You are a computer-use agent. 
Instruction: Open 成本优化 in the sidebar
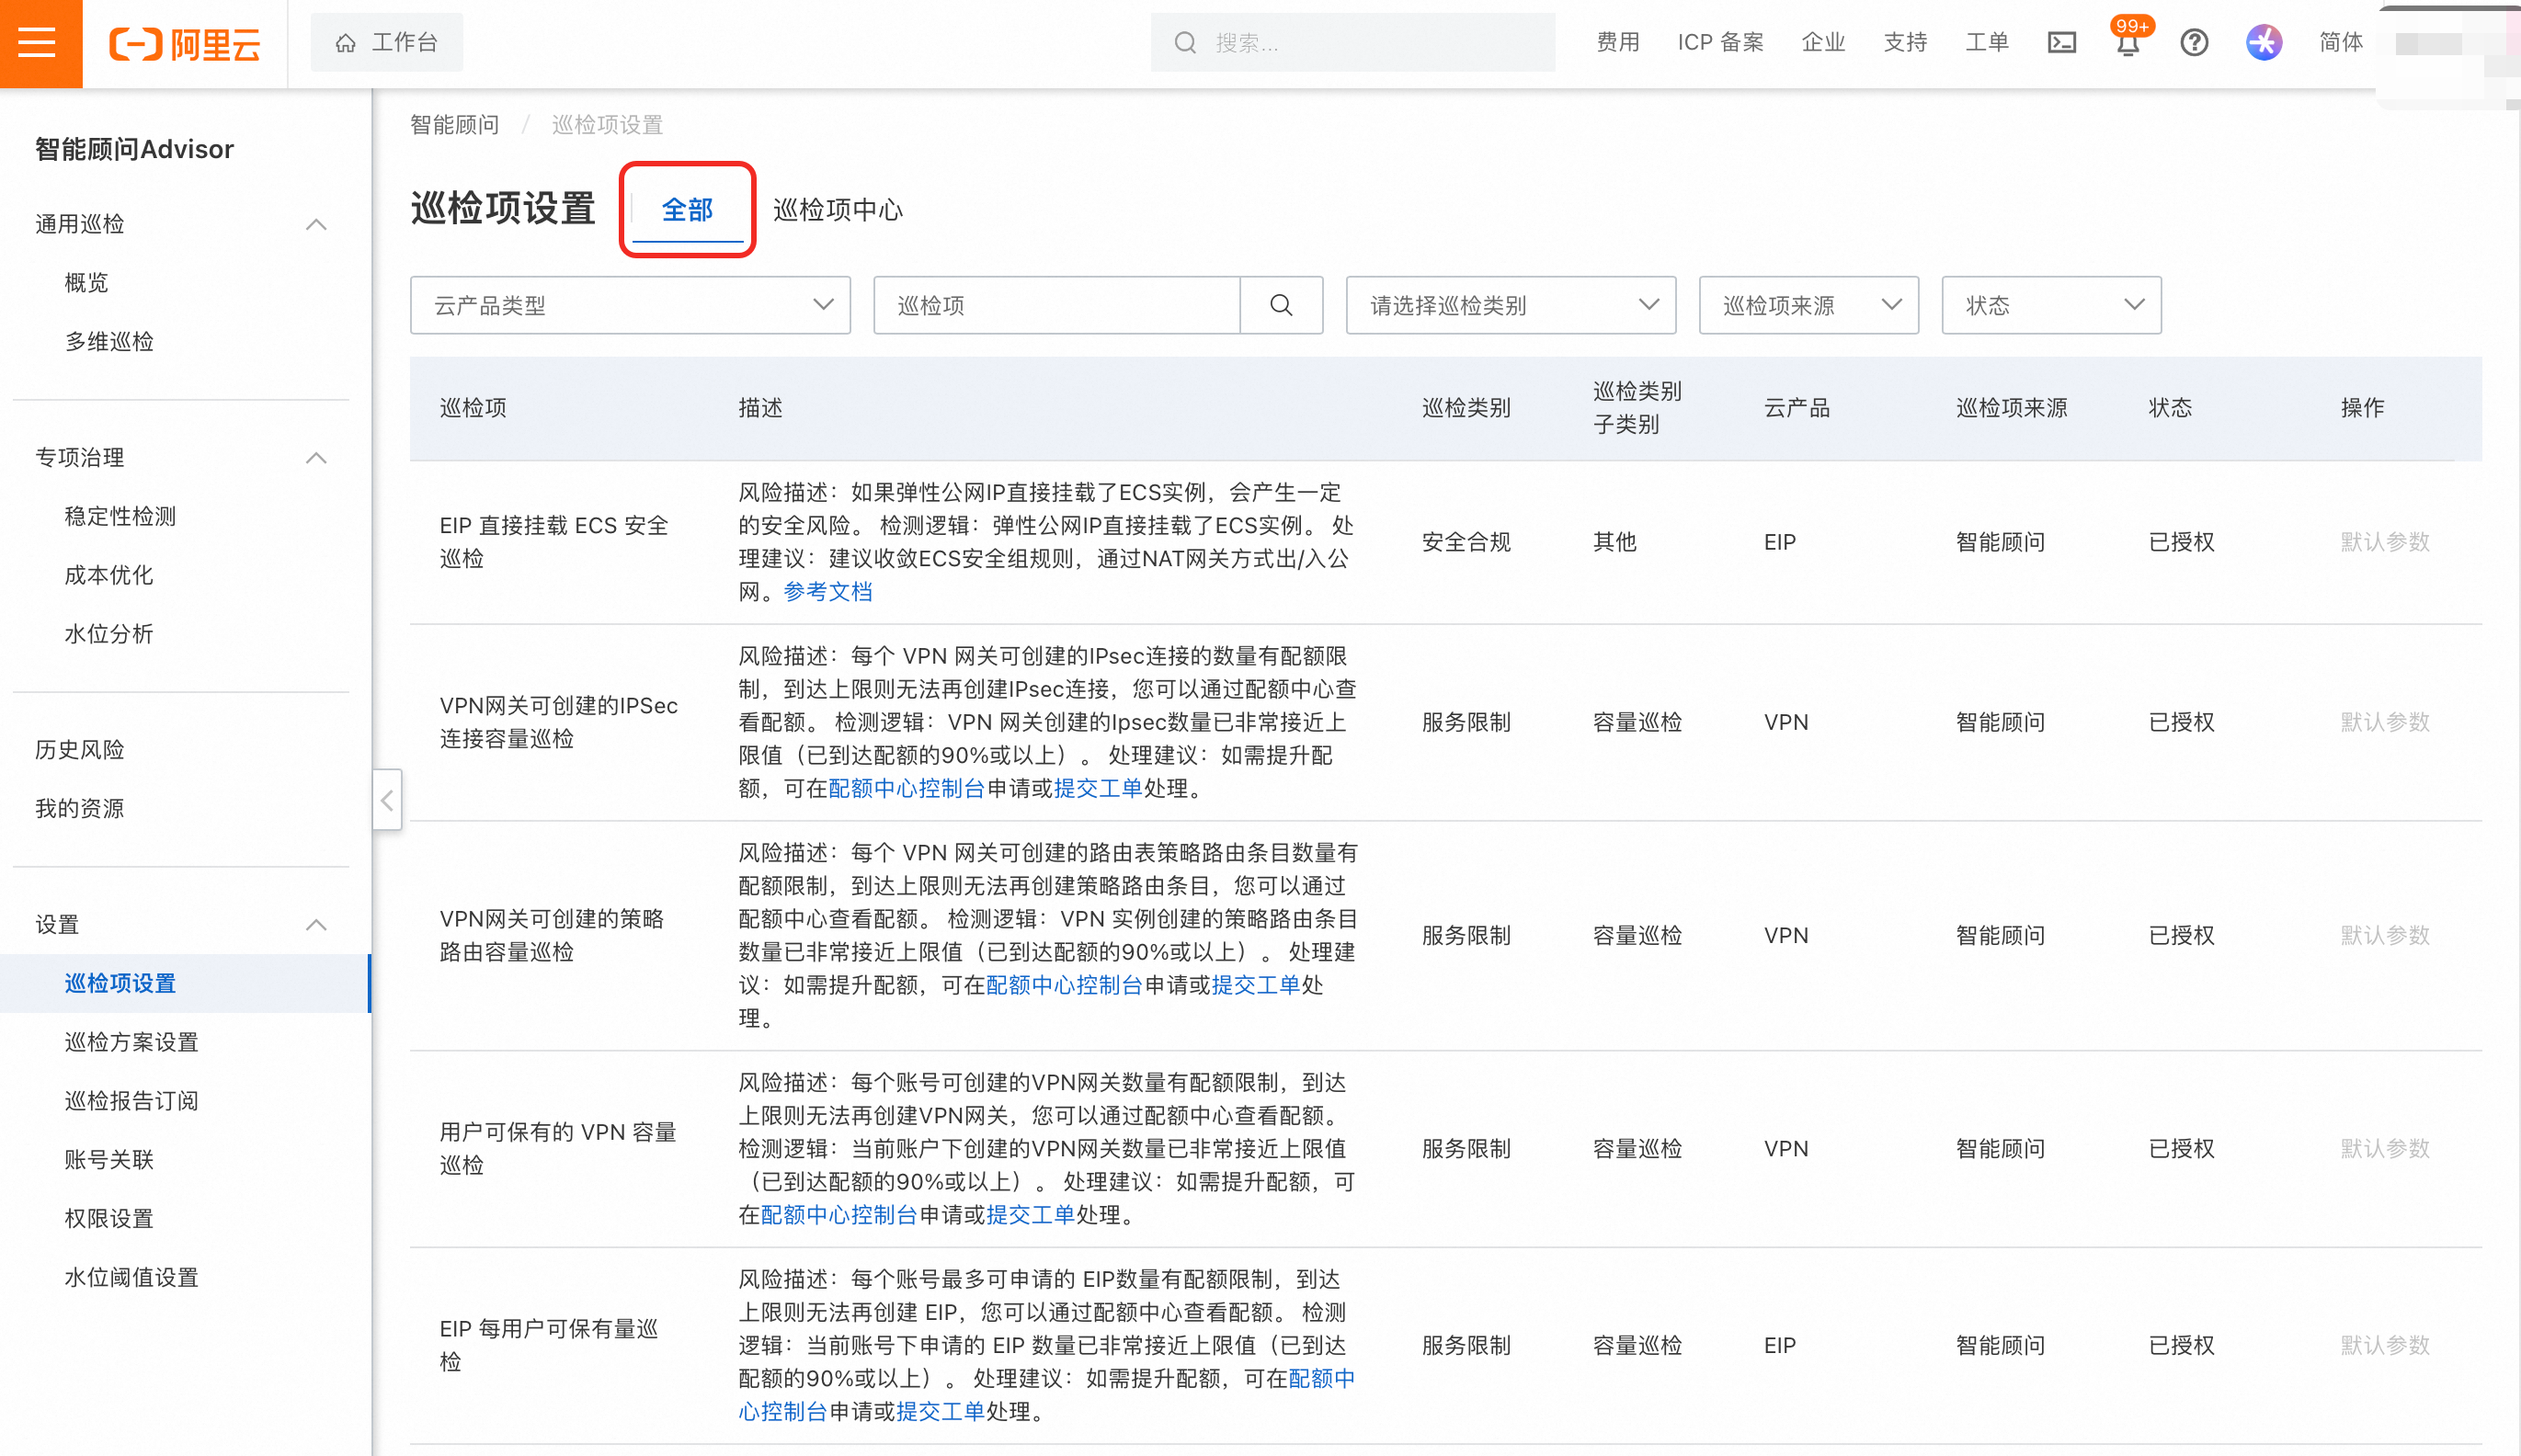pyautogui.click(x=109, y=576)
